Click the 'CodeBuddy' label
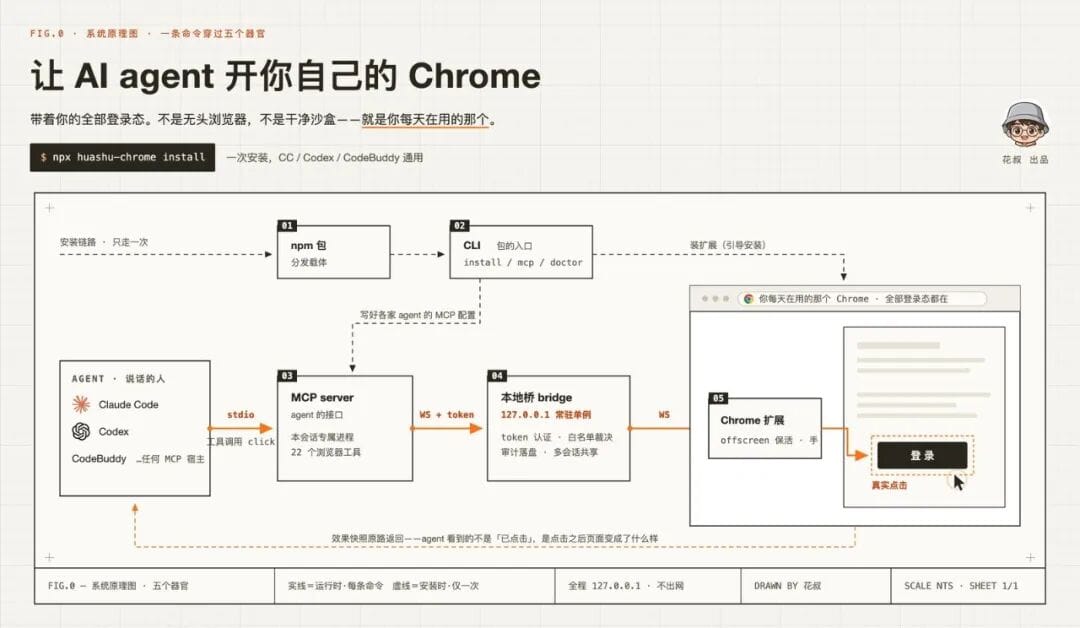This screenshot has width=1080, height=628. pos(98,459)
